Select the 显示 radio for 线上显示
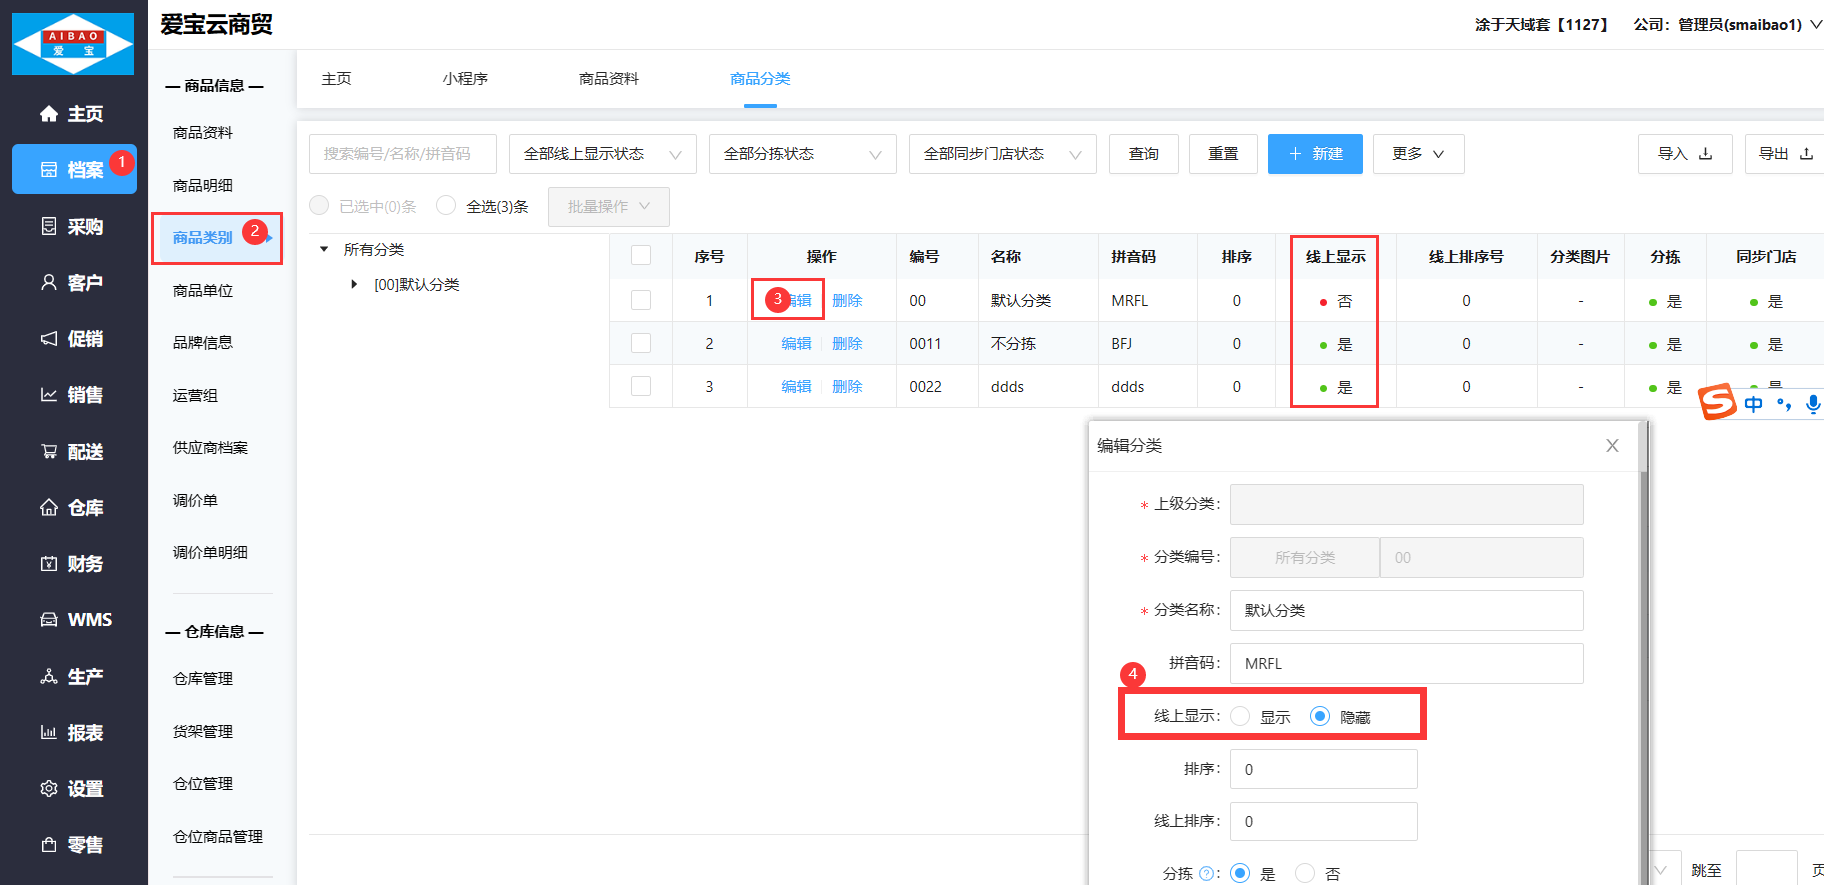1824x885 pixels. tap(1241, 716)
